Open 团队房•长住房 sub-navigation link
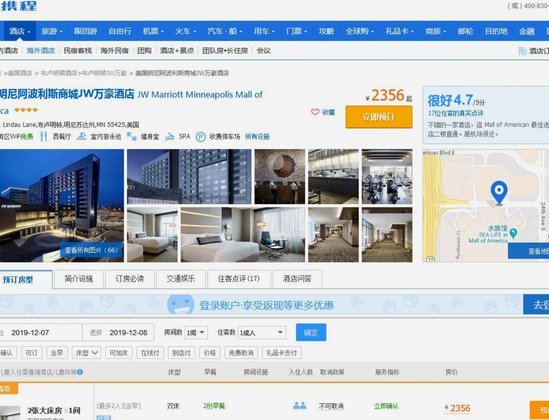Screen dimensions: 549x420 click(225, 50)
